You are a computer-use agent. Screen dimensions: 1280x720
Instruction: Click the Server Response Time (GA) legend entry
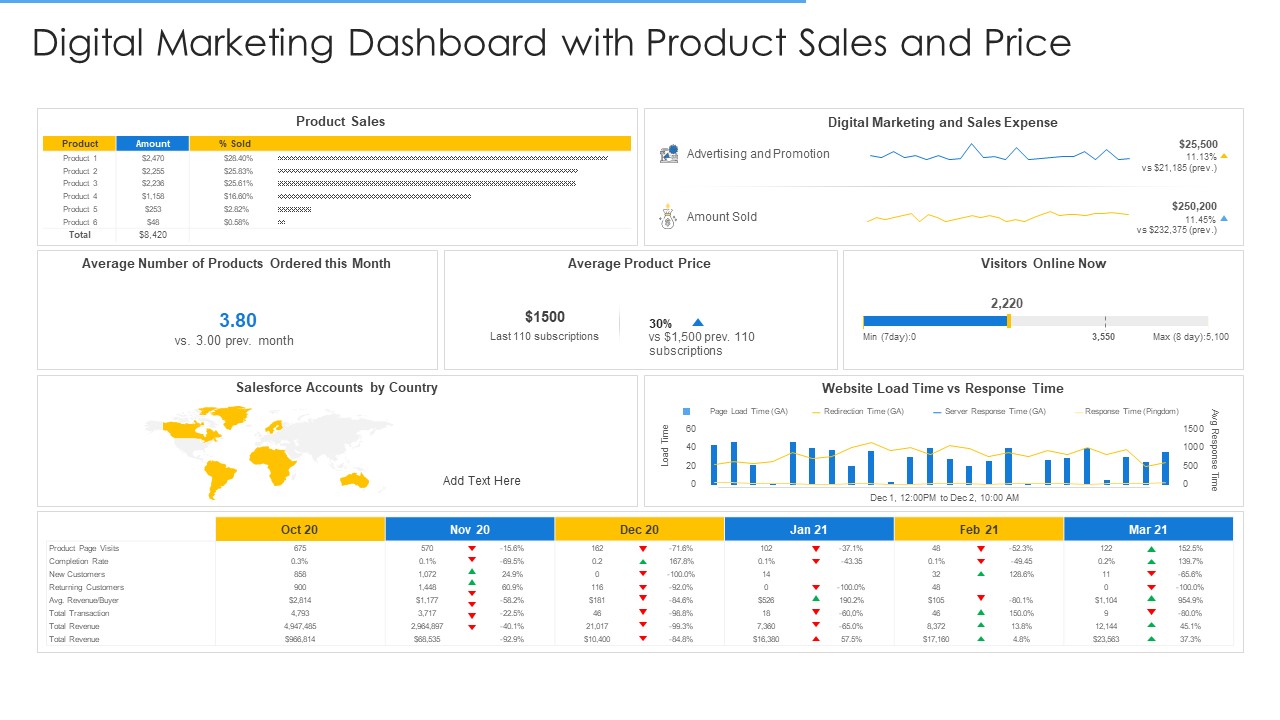(x=989, y=411)
